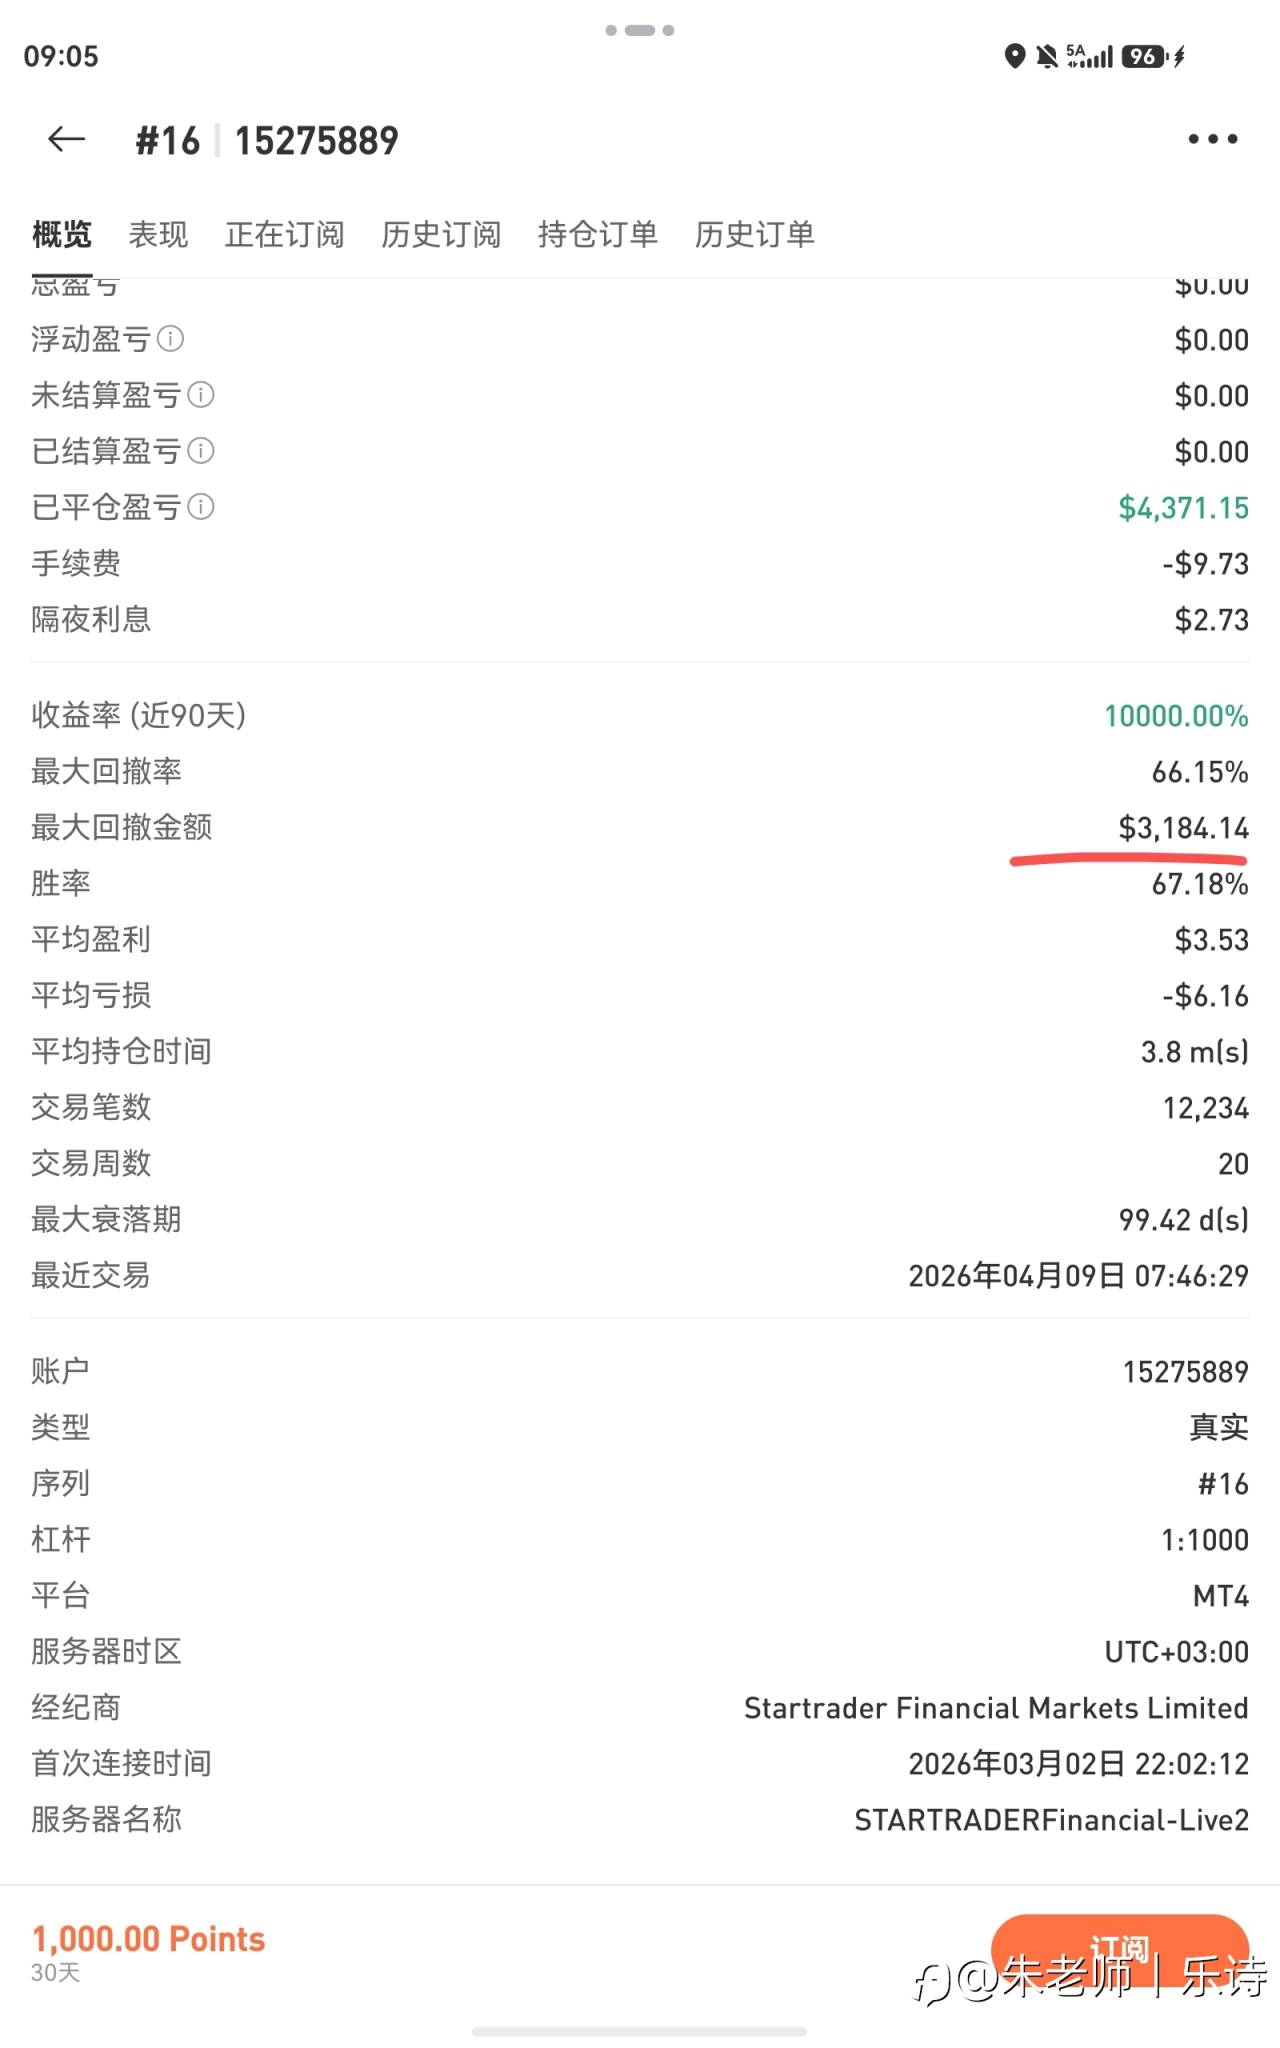This screenshot has width=1280, height=2048.
Task: Tap the location pin status icon
Action: click(x=1014, y=56)
